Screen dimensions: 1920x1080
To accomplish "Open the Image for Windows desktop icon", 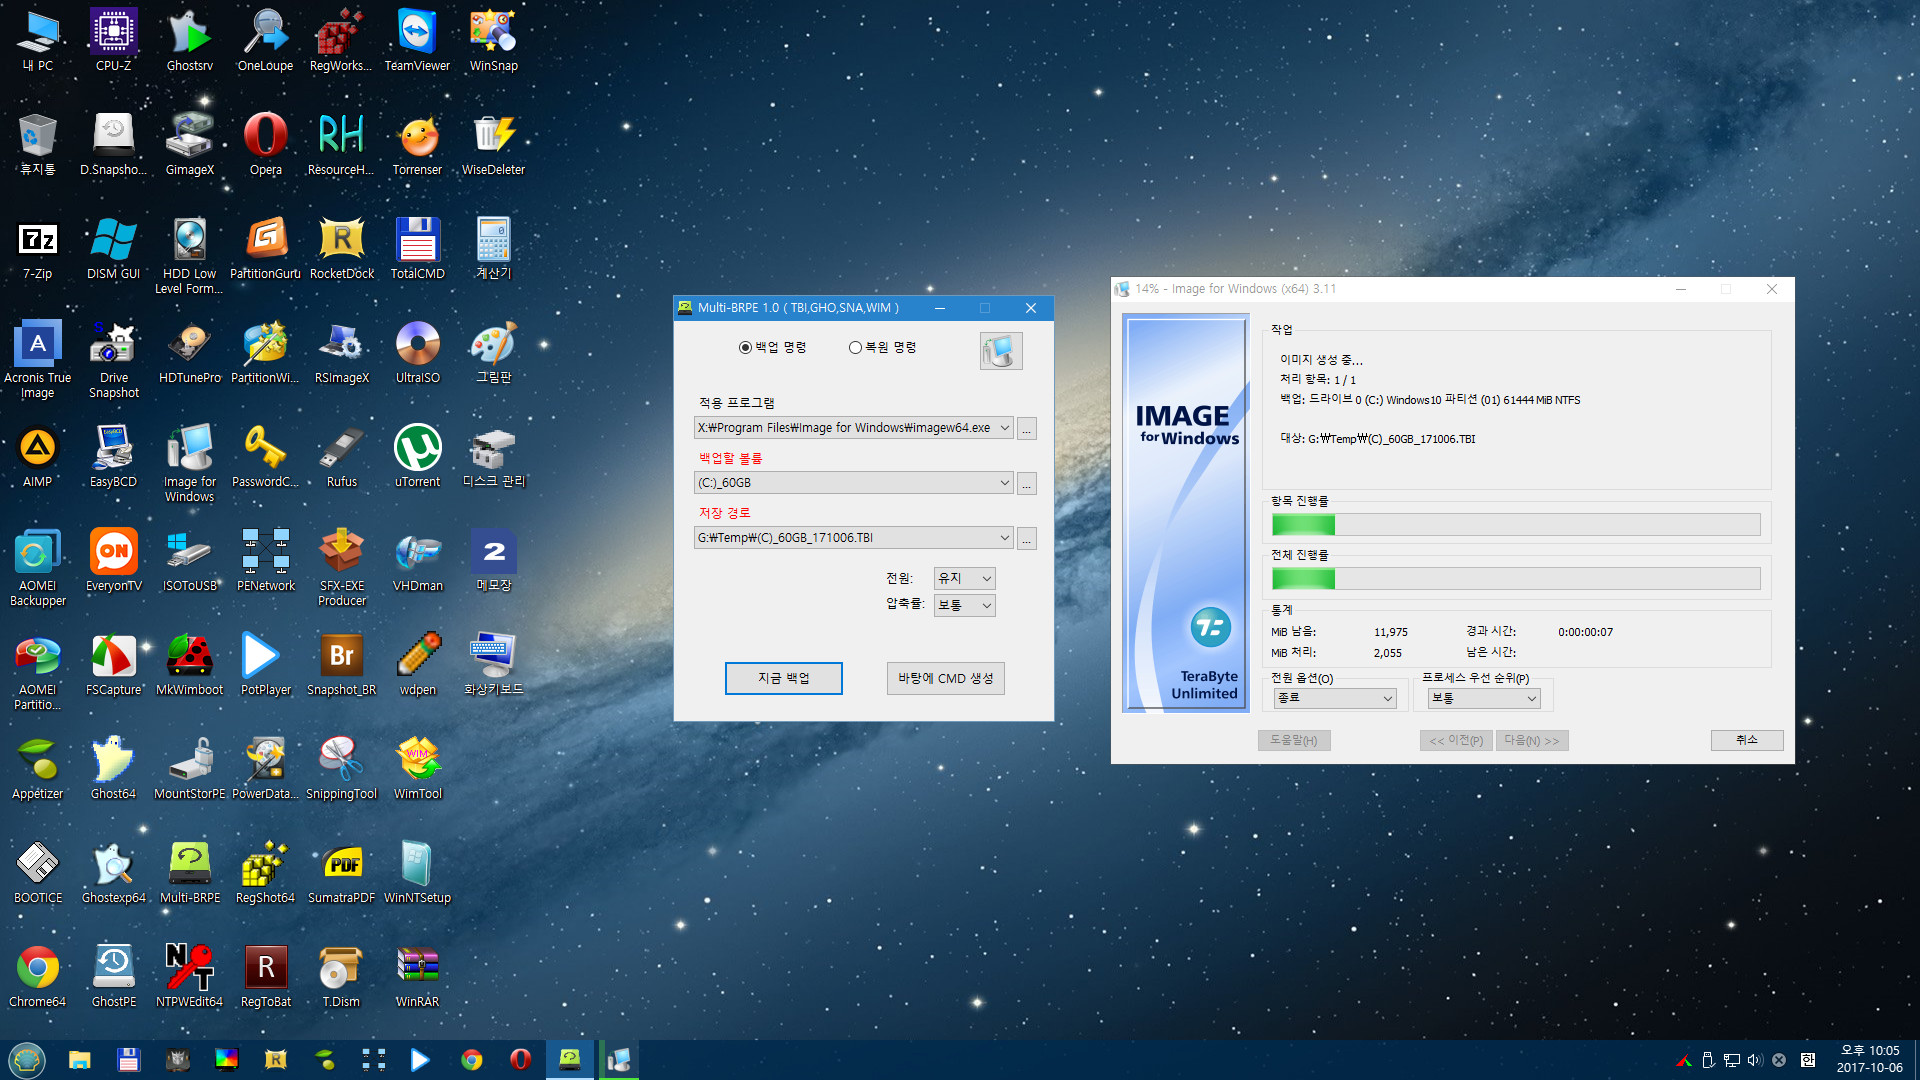I will (x=190, y=463).
